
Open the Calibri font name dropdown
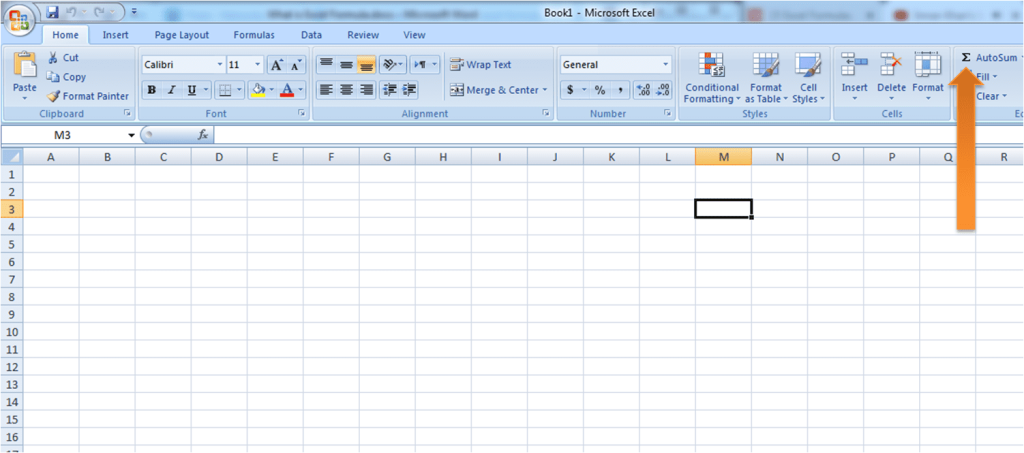tap(219, 65)
